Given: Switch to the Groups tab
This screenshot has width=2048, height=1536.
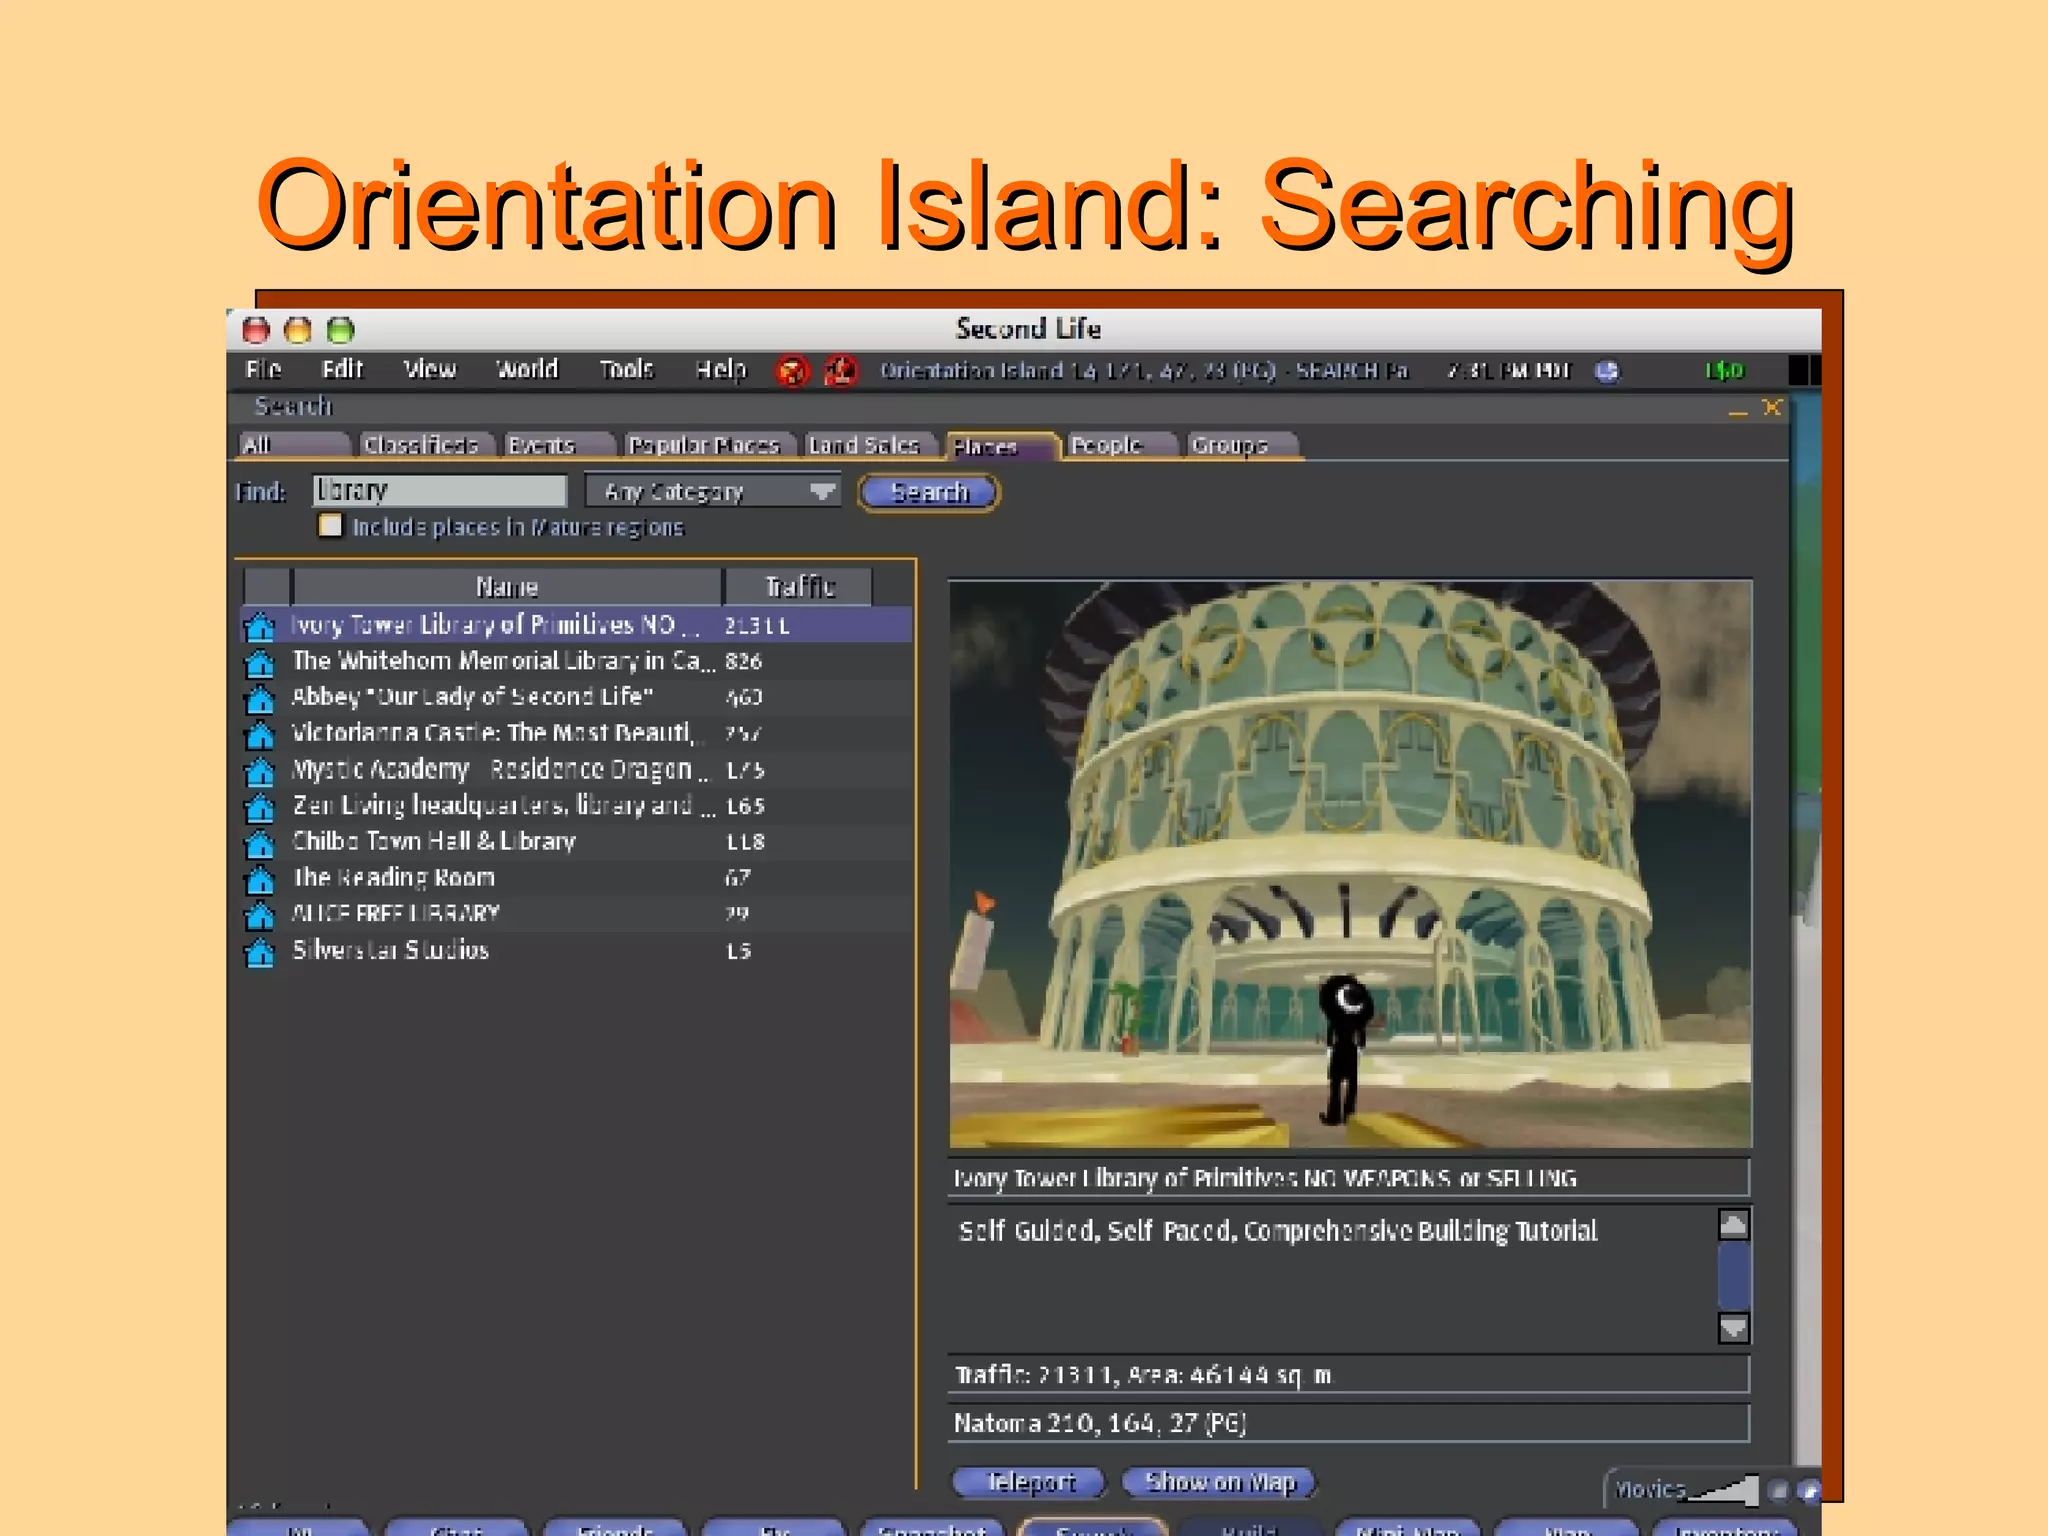Looking at the screenshot, I should [1243, 445].
